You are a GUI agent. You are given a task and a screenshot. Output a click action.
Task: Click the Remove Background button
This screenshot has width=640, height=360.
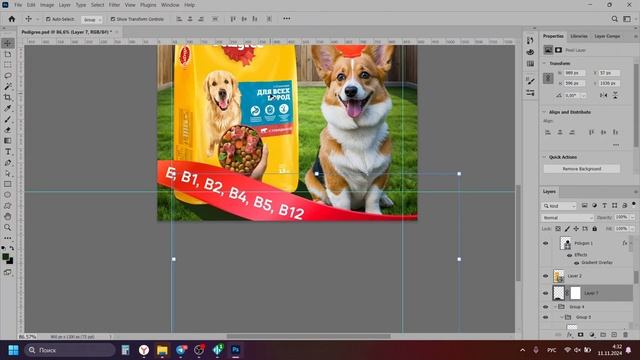[582, 169]
